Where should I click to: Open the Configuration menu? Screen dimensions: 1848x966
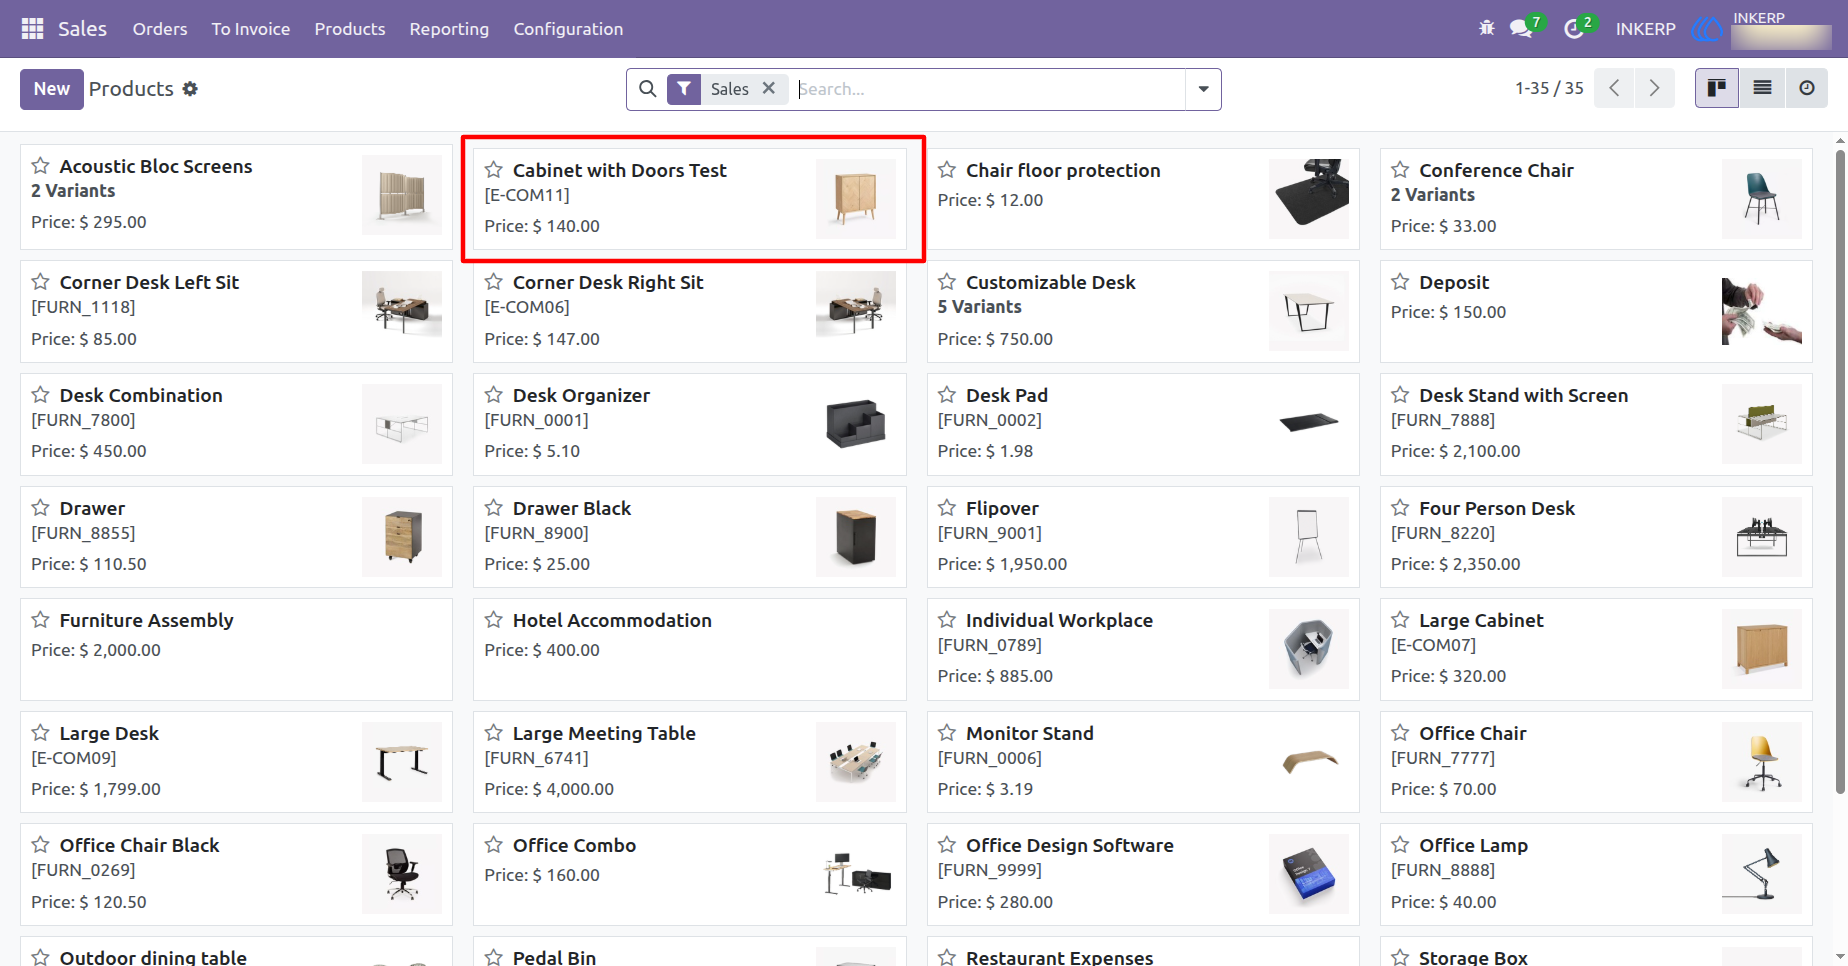(x=568, y=29)
